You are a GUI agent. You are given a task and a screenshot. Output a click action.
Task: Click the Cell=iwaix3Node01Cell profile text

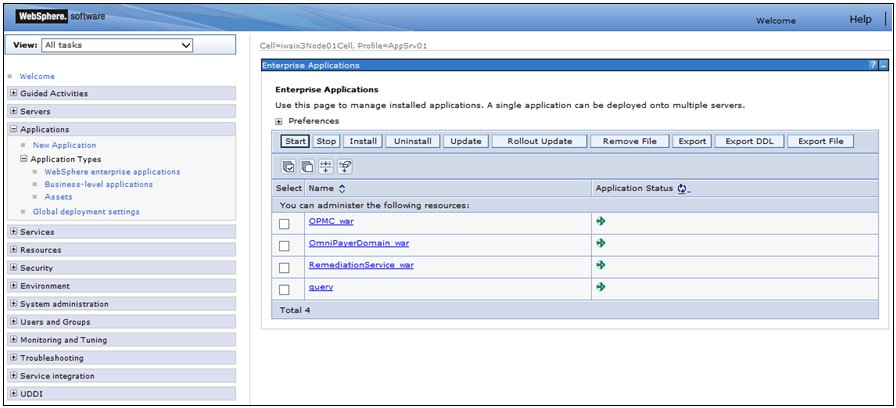(x=343, y=46)
